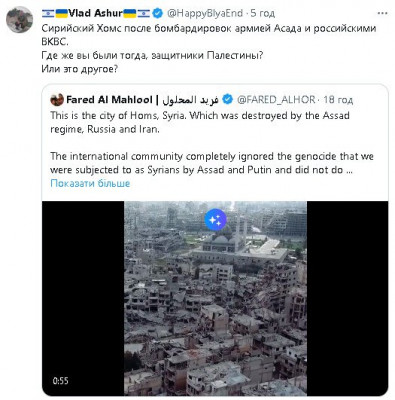Open the @FARED_ALHOR handle
395x400 pixels.
276,99
